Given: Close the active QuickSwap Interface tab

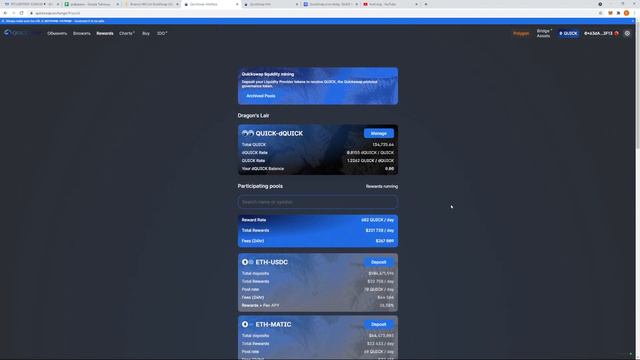Looking at the screenshot, I should (237, 4).
